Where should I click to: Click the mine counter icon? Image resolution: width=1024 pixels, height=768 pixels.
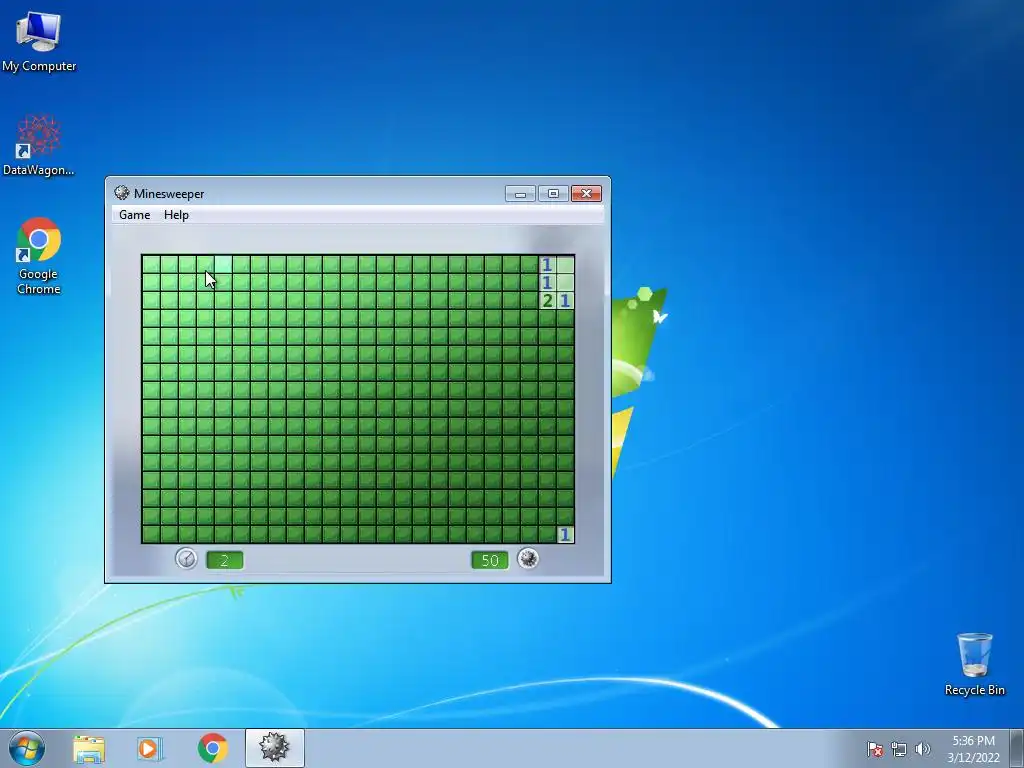pyautogui.click(x=528, y=559)
